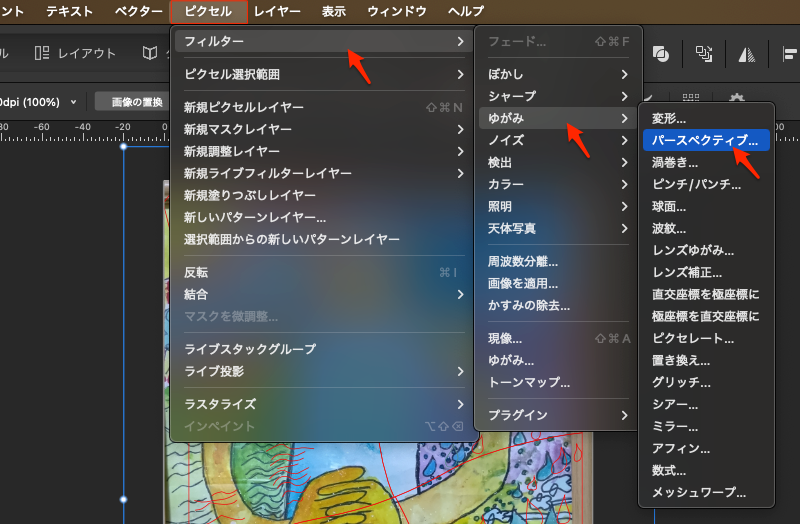Select 新規ピクセルレイヤー menu entry
The height and width of the screenshot is (524, 800).
click(244, 107)
